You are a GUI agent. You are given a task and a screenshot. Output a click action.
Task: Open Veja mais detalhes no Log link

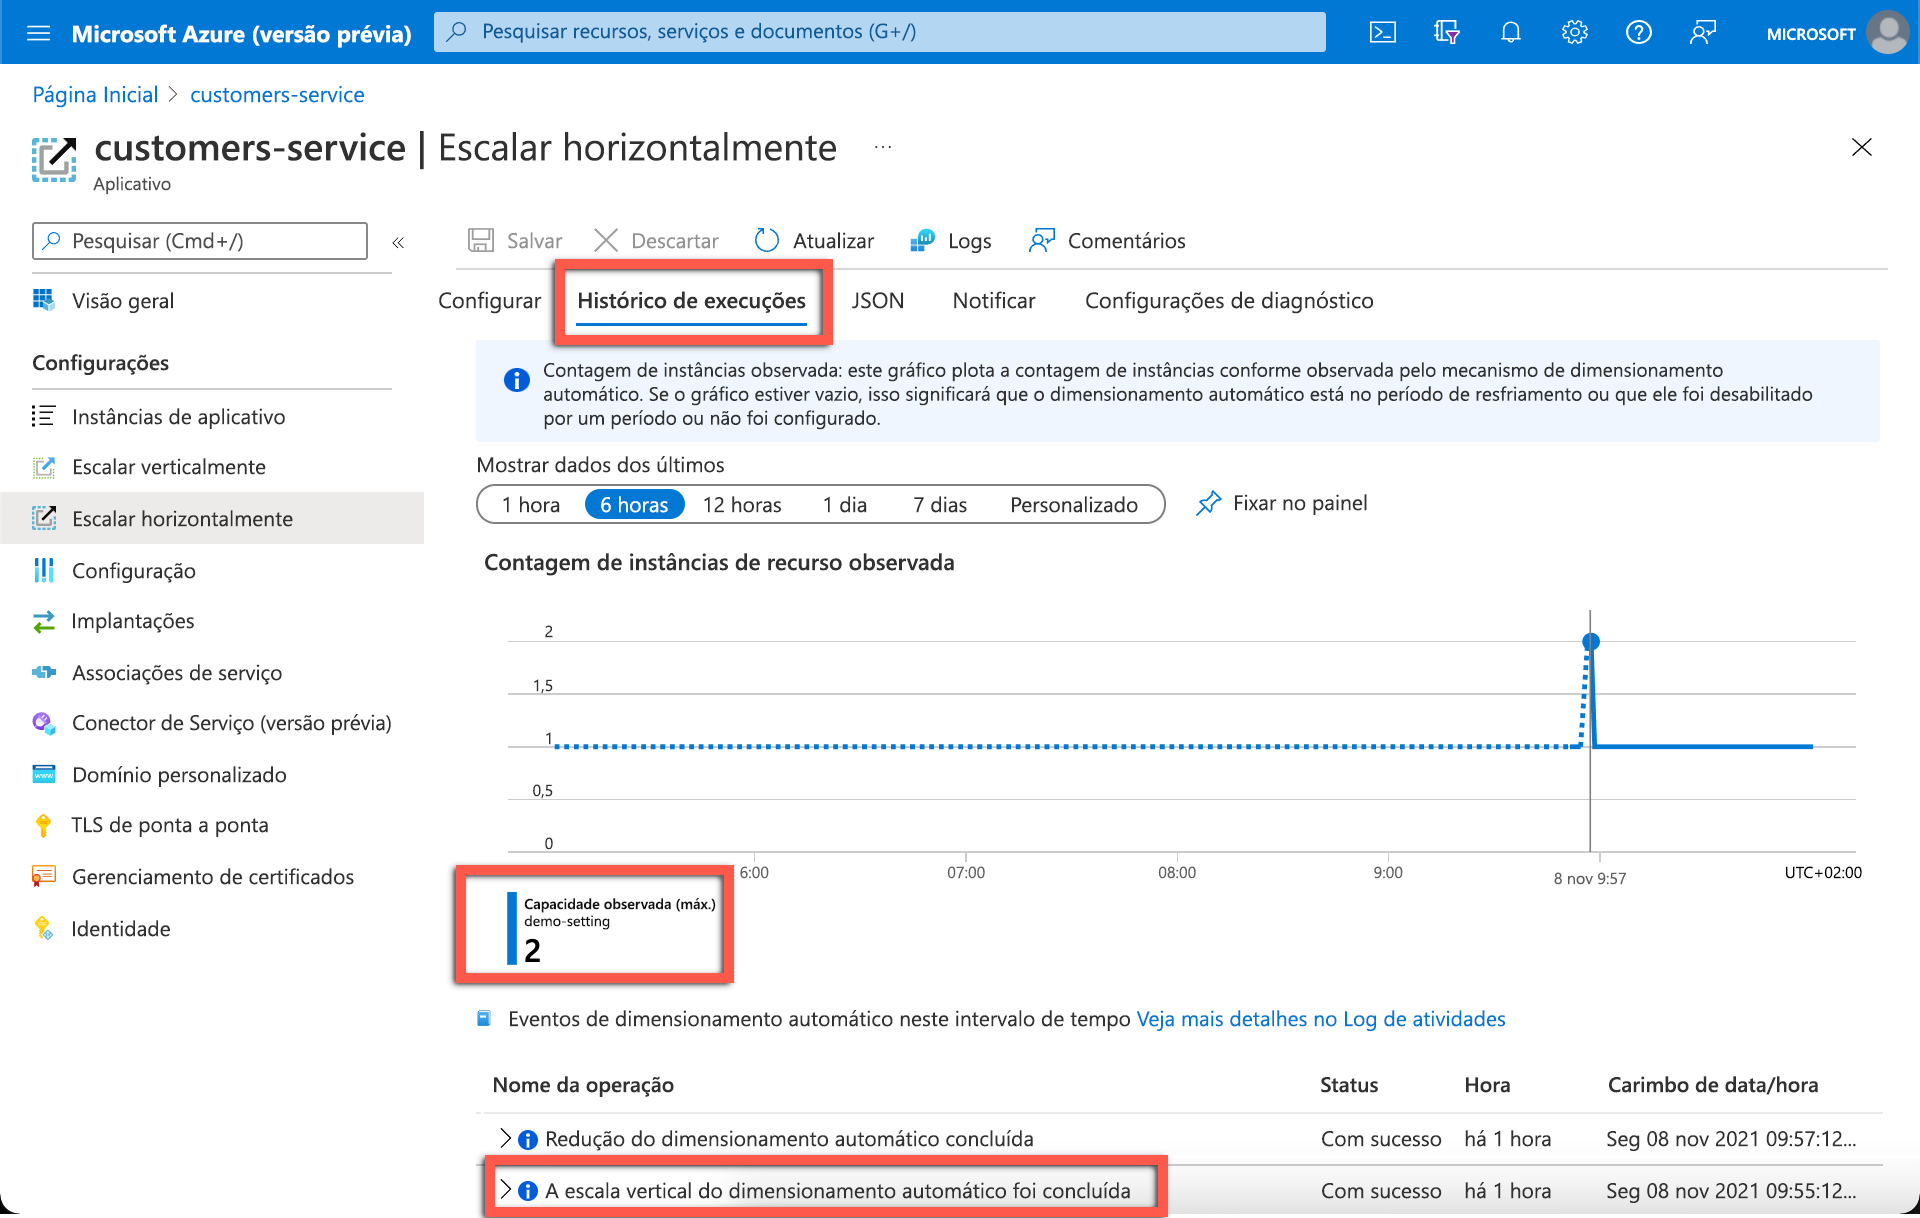1320,1019
